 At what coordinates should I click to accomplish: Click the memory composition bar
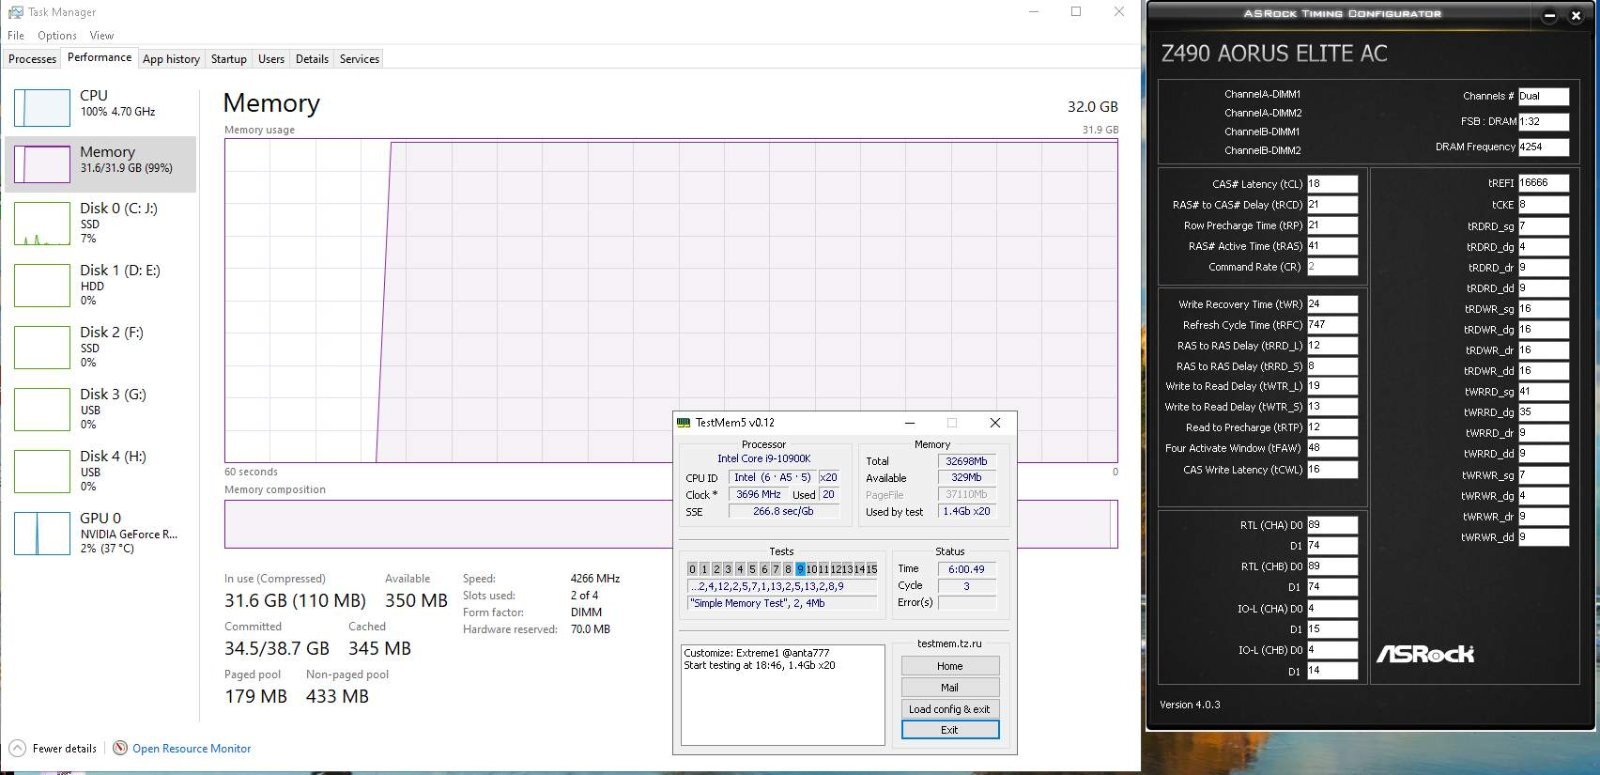[671, 524]
